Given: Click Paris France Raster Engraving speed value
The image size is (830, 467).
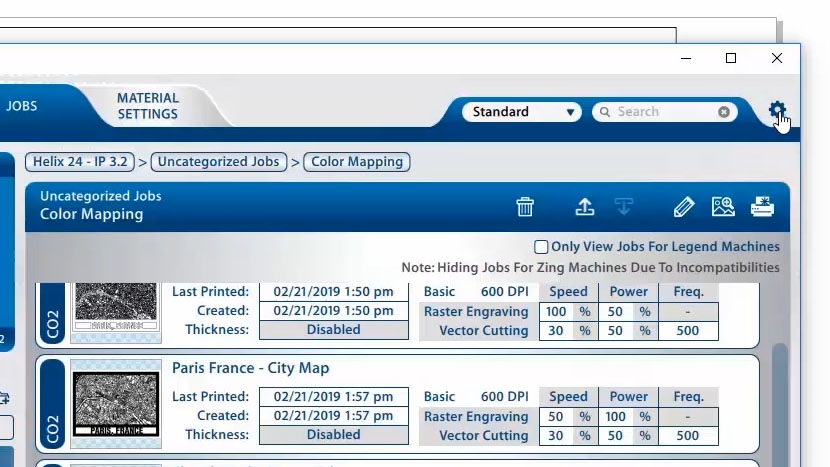Looking at the screenshot, I should coord(557,417).
